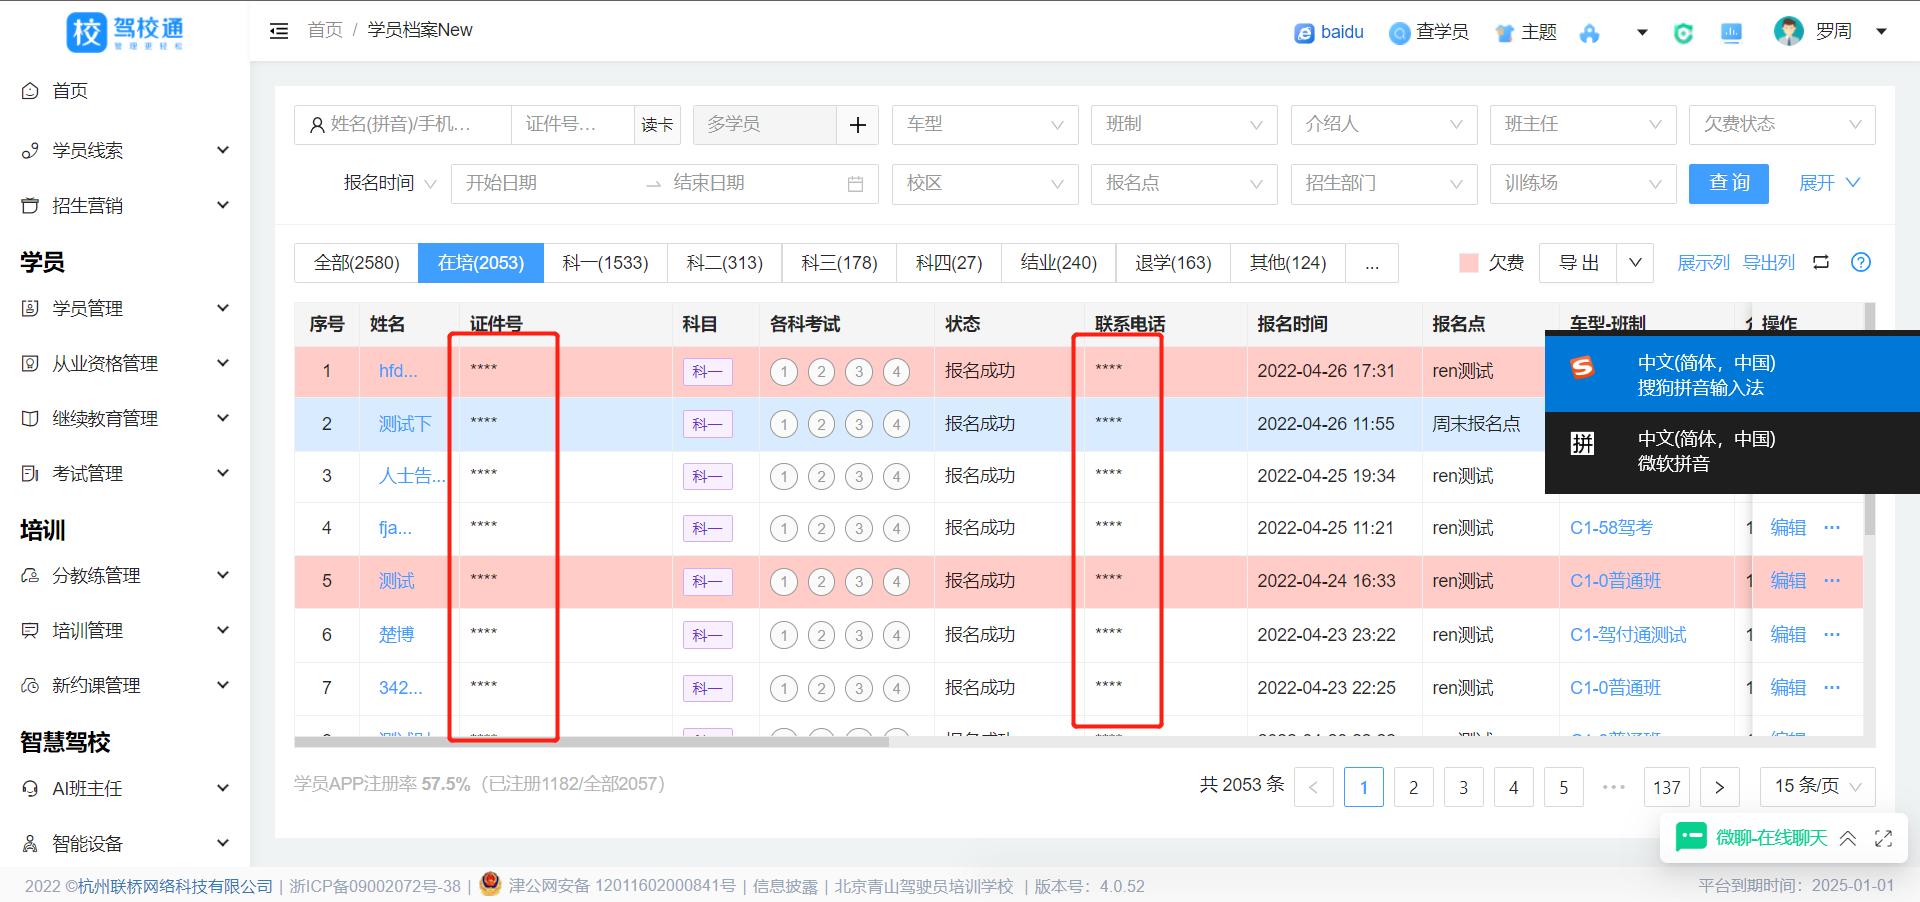The image size is (1920, 902).
Task: Click the blue headset support icon
Action: coord(1589,33)
